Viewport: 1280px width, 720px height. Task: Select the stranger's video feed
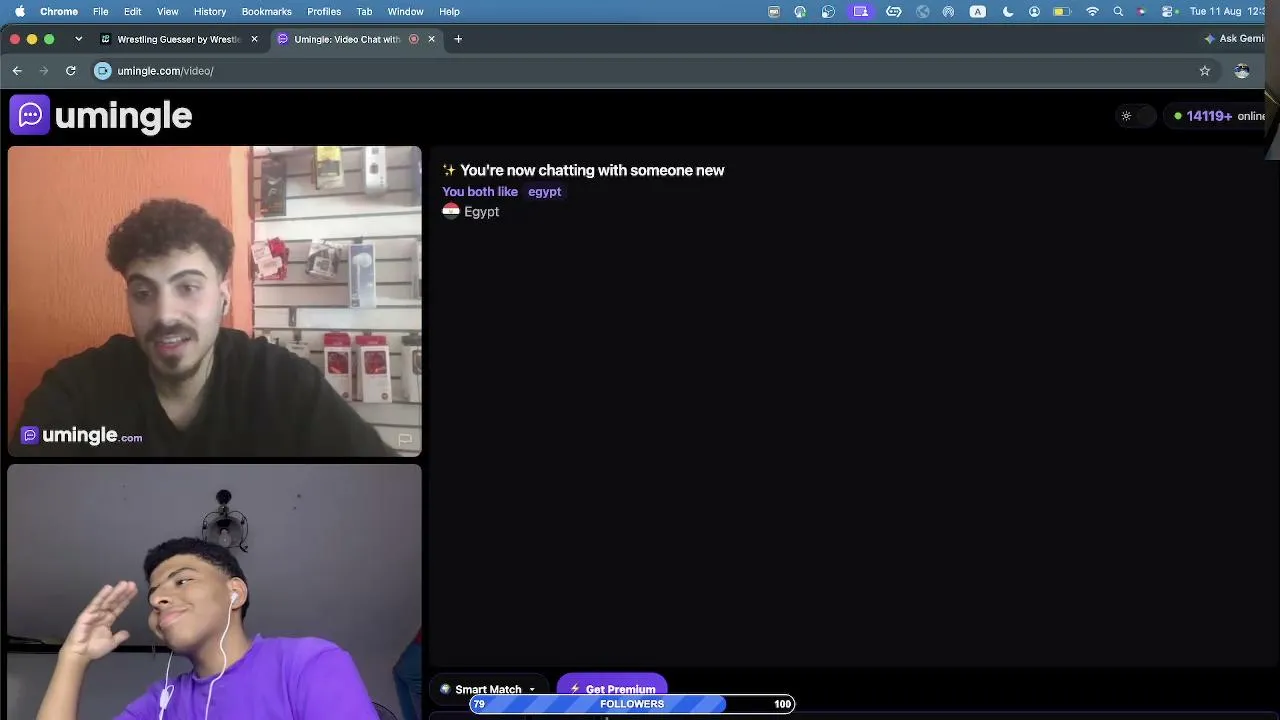tap(214, 301)
